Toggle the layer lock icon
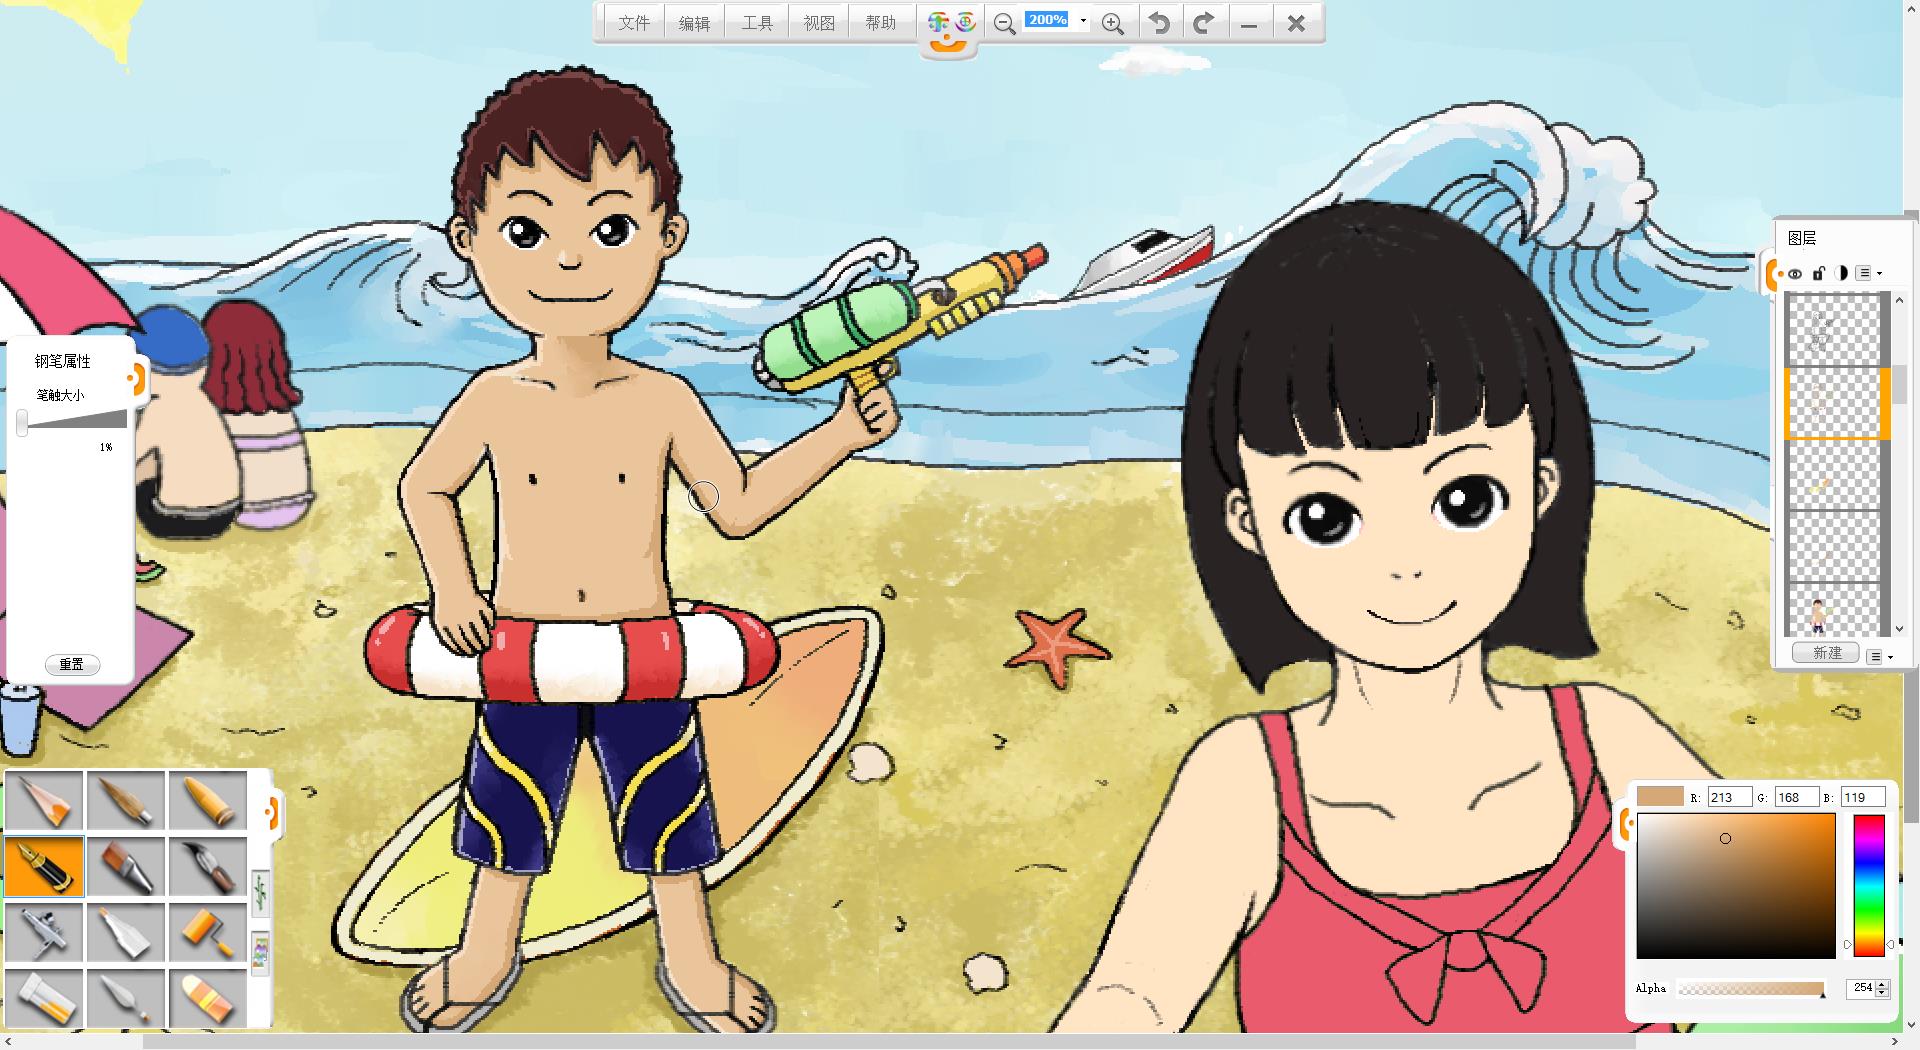 [1818, 273]
